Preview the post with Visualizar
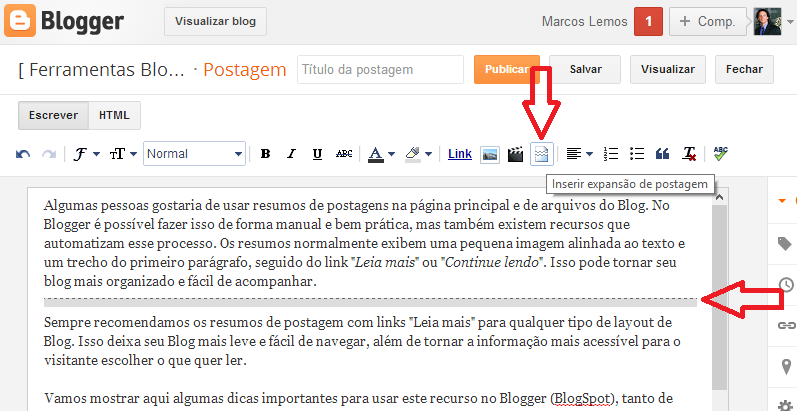Screen dimensions: 797x411 click(x=668, y=70)
